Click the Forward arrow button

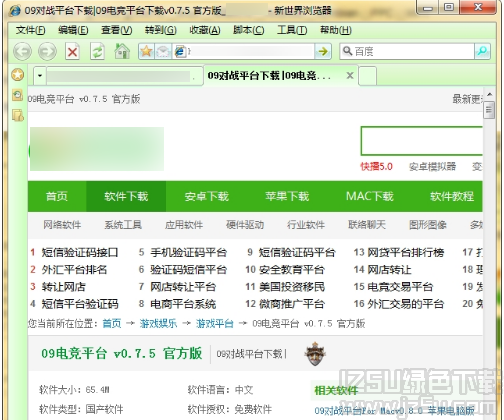point(47,51)
